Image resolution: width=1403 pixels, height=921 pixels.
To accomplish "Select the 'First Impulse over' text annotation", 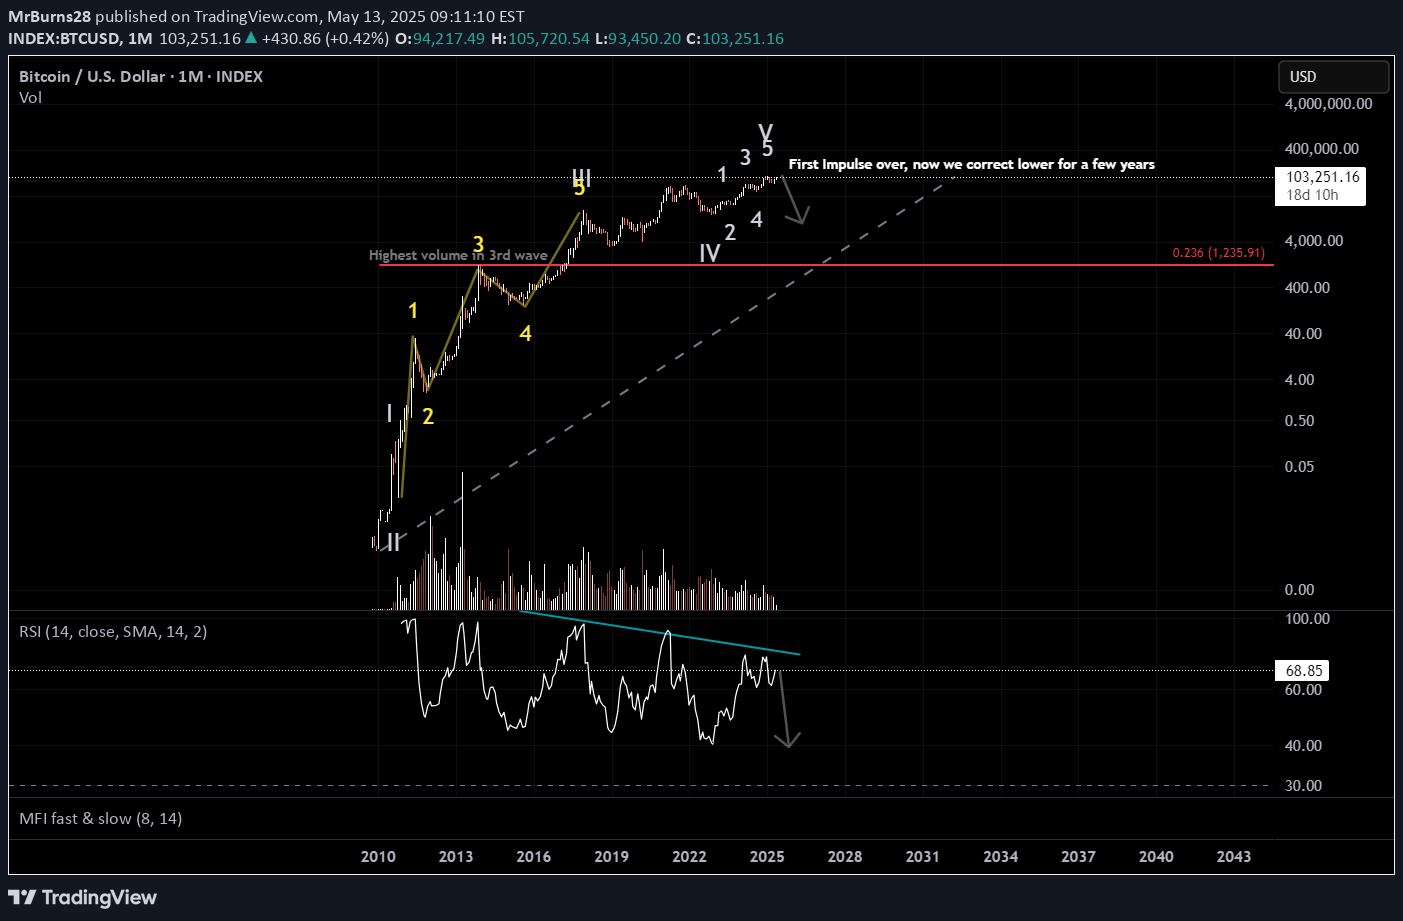I will coord(971,164).
